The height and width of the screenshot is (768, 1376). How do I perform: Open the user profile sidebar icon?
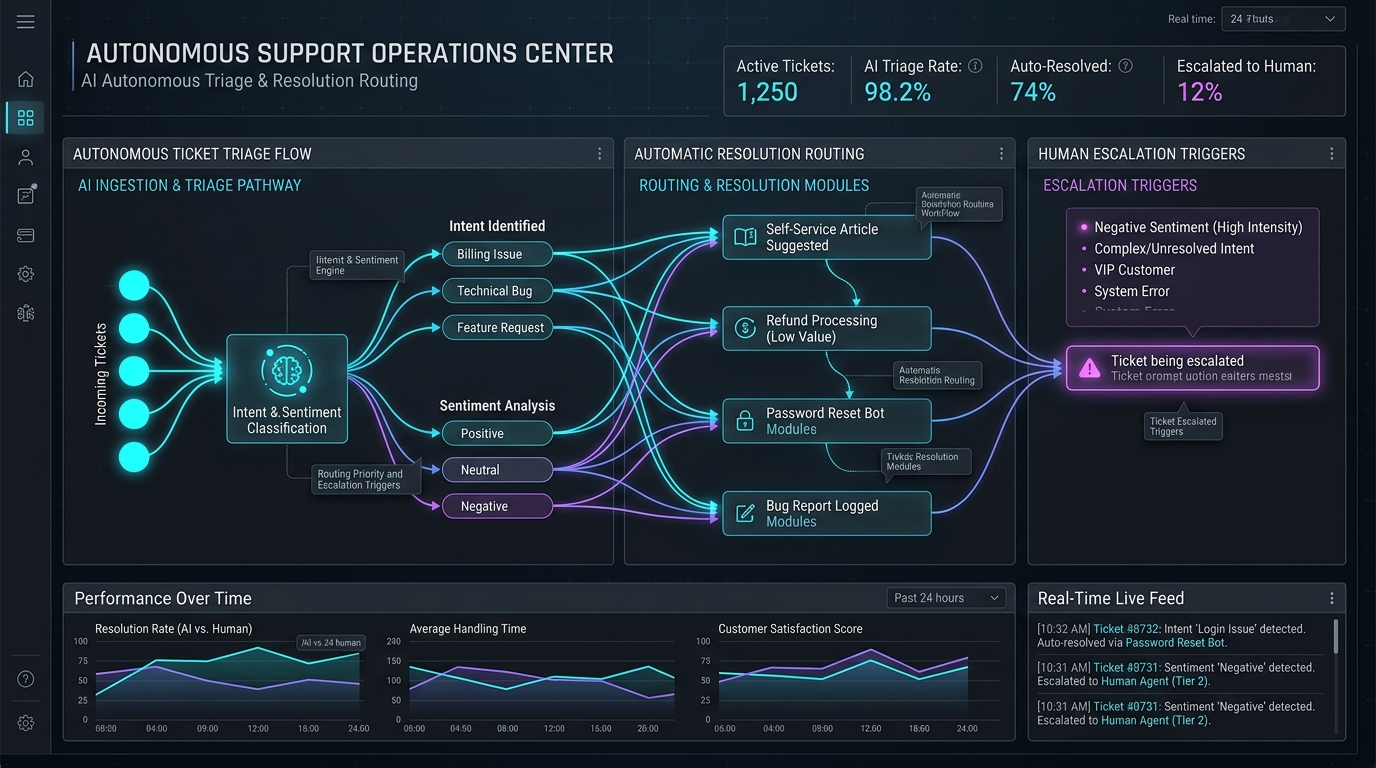click(26, 157)
